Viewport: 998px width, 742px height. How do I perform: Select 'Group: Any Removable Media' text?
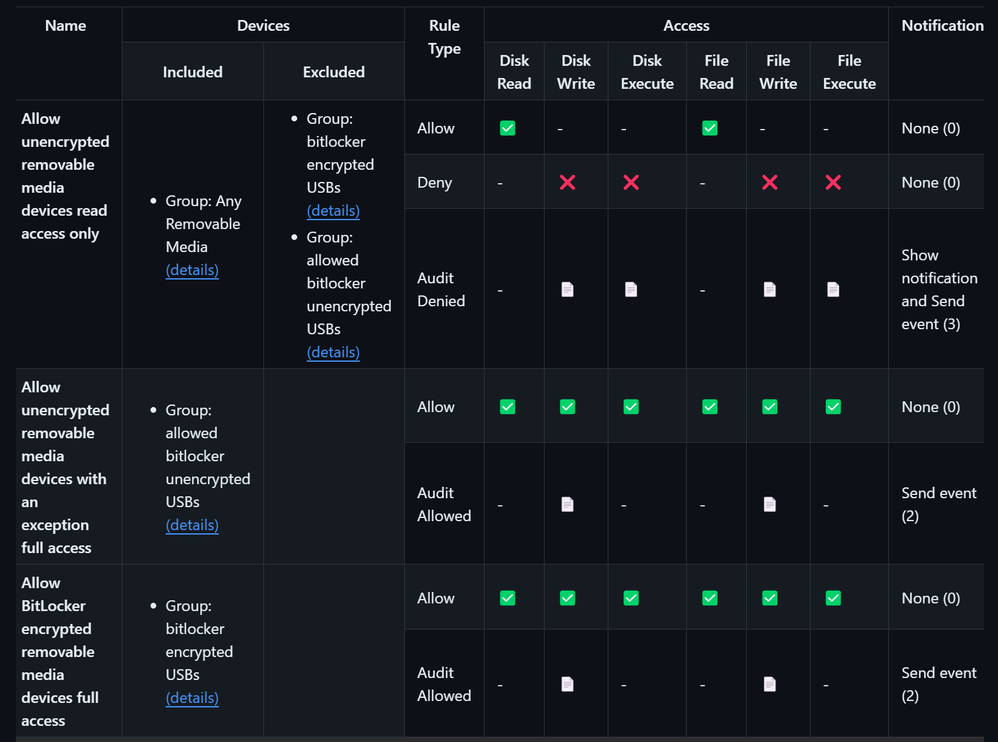tap(203, 224)
